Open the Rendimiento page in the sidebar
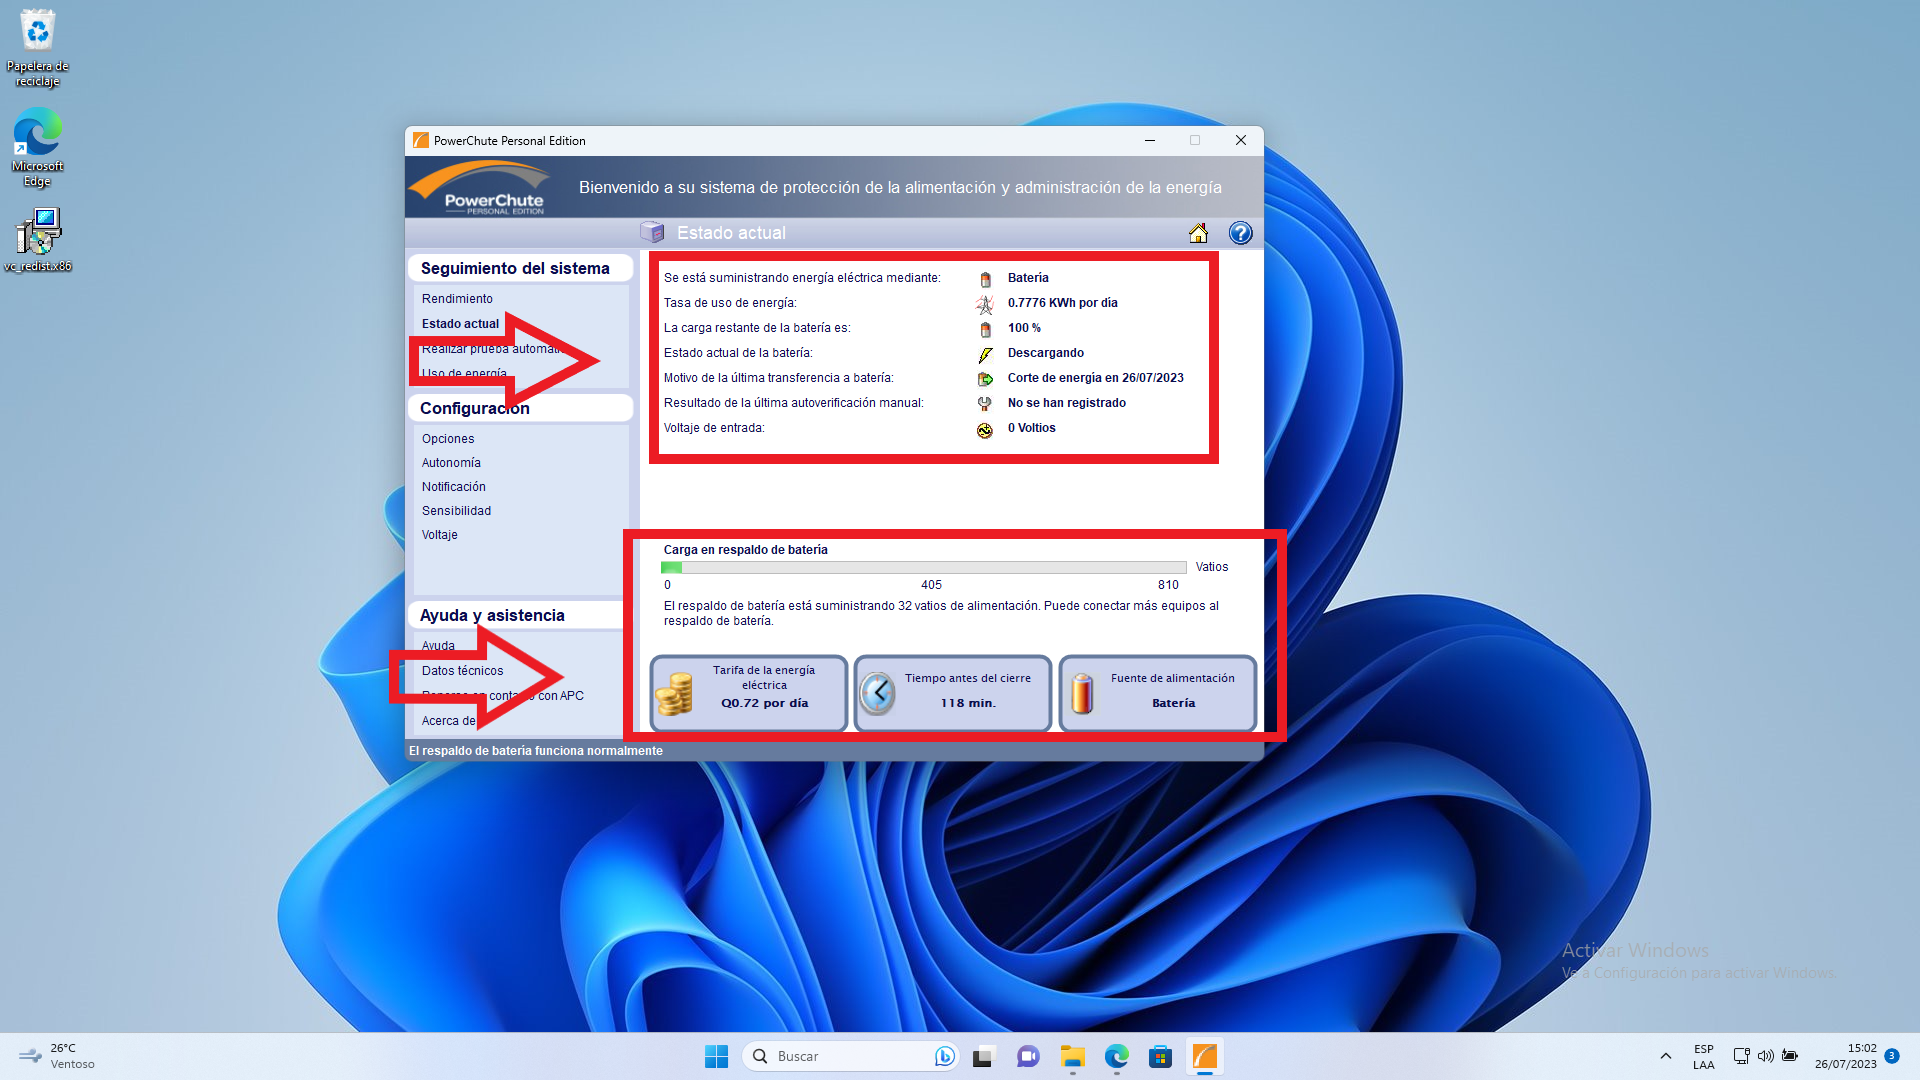This screenshot has width=1920, height=1080. coord(457,299)
